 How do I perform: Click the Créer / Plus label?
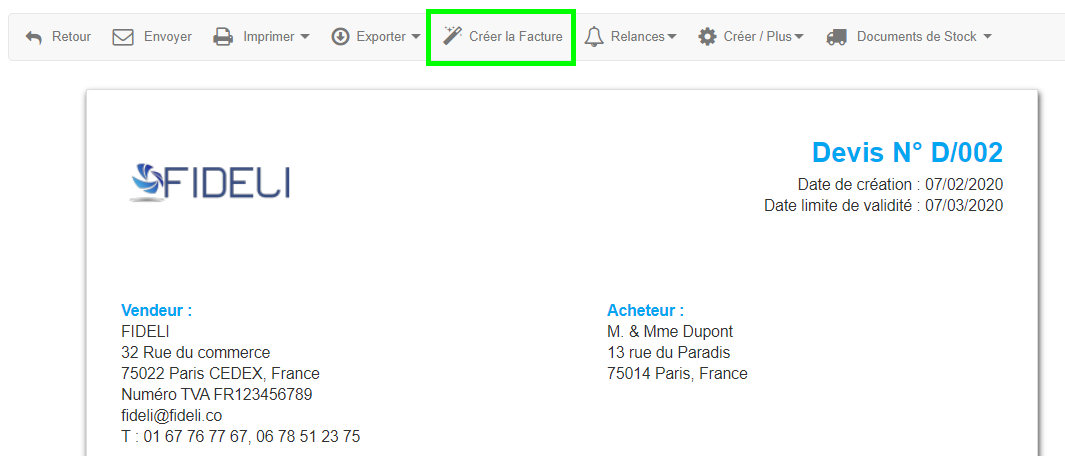[x=758, y=37]
